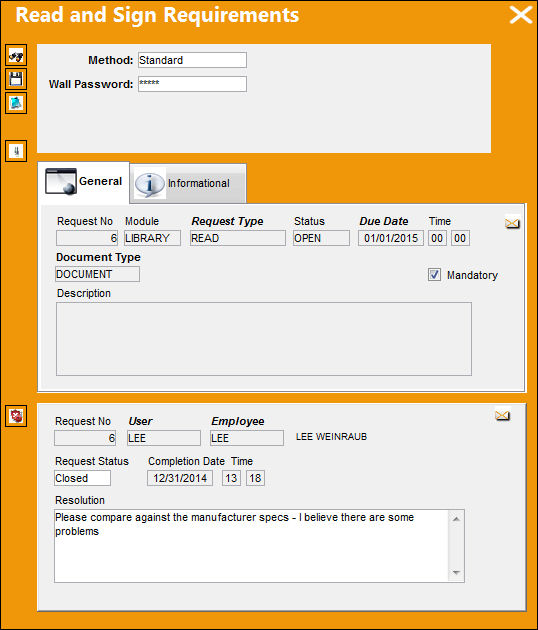538x630 pixels.
Task: Click the binoculars find icon
Action: tap(16, 55)
